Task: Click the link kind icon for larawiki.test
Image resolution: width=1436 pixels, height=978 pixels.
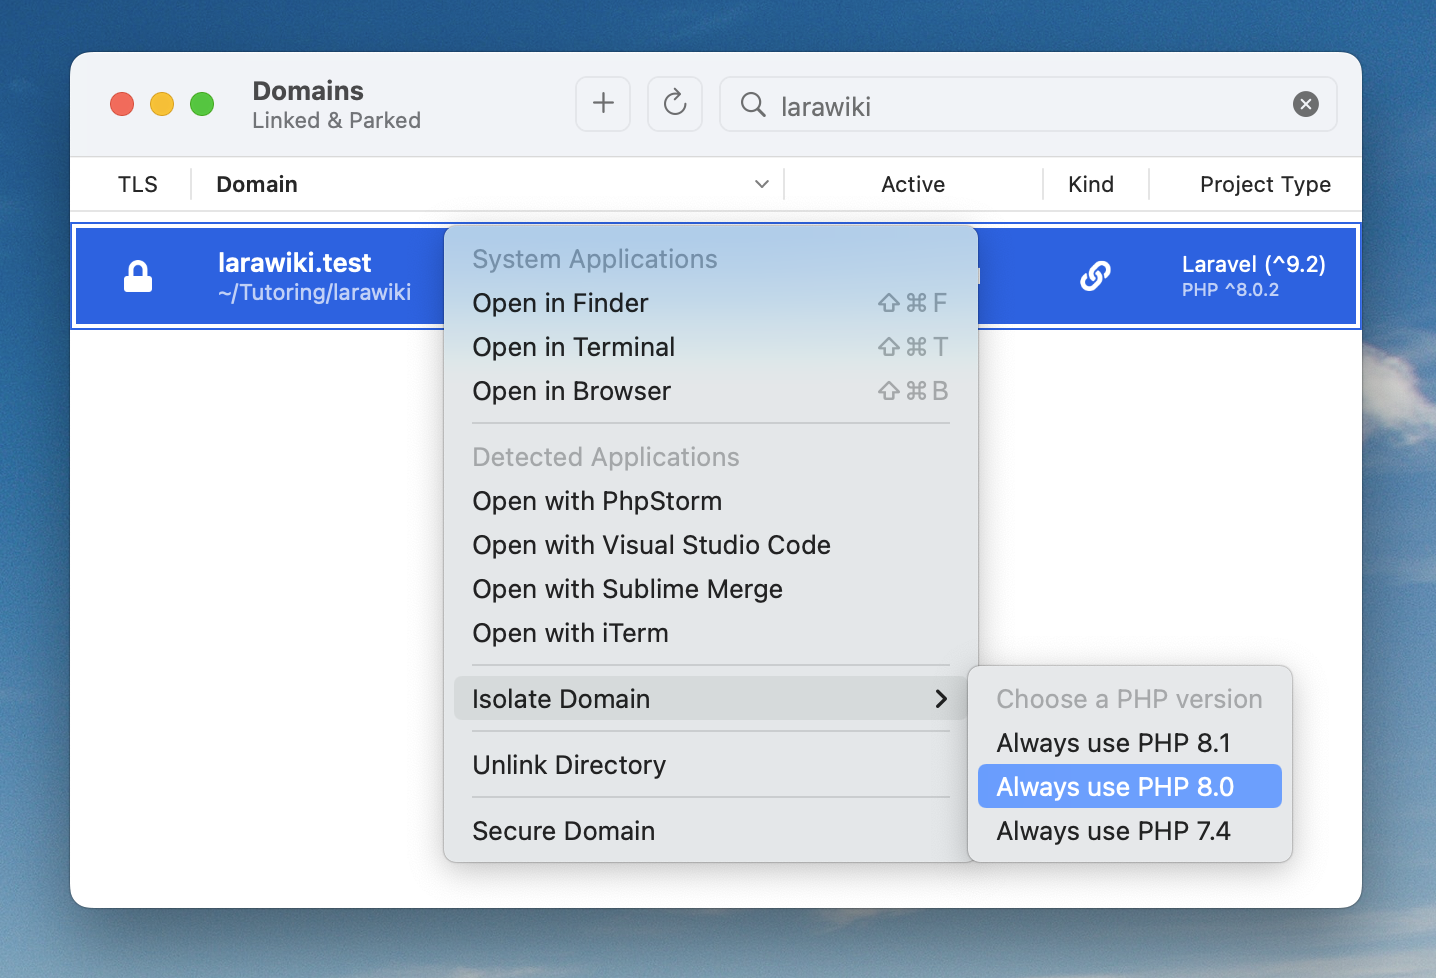Action: coord(1095,276)
